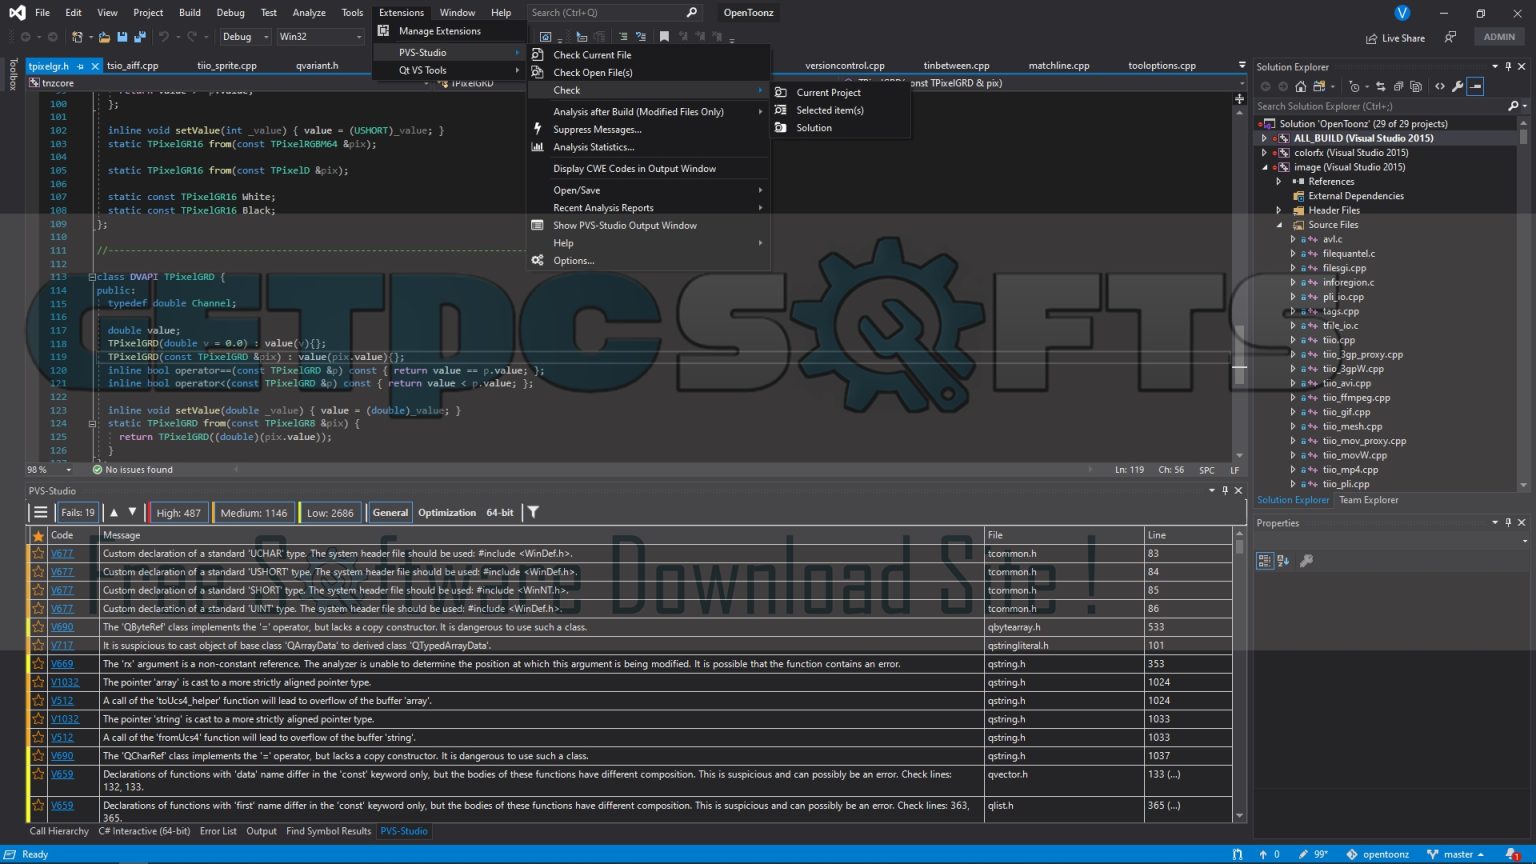
Task: Collapse the image project node
Action: (x=1265, y=167)
